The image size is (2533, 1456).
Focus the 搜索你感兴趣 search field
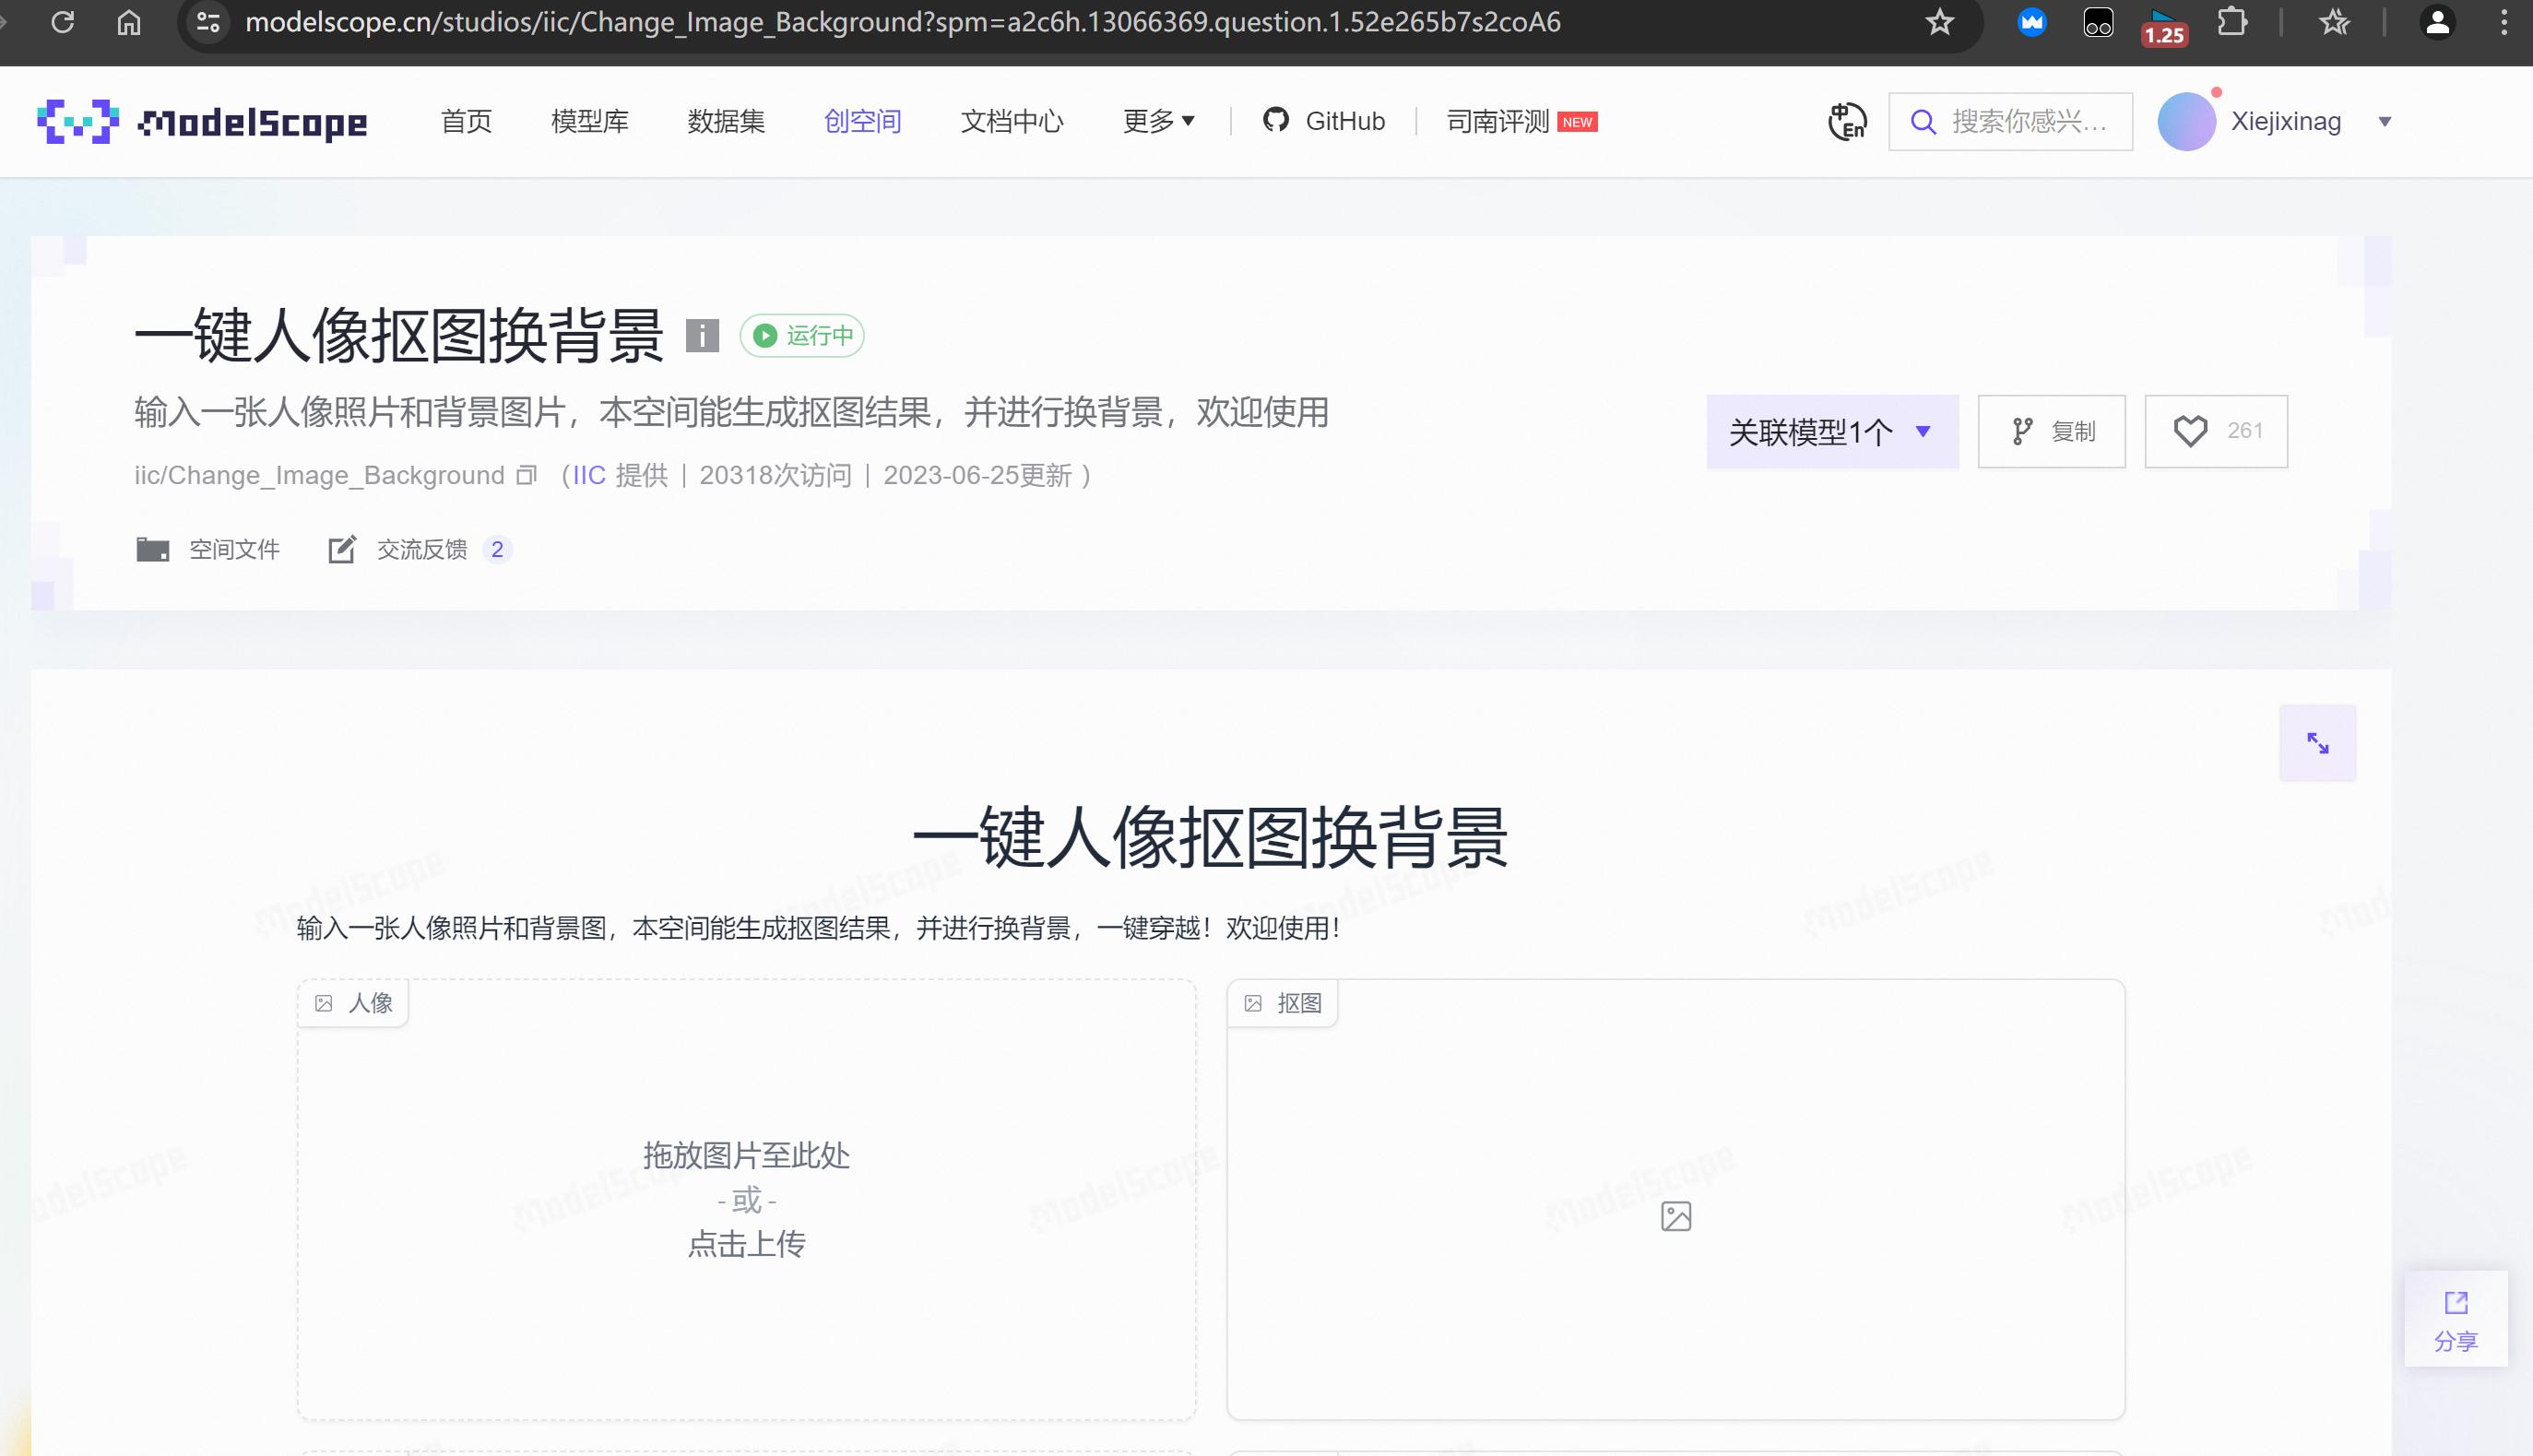(2010, 122)
